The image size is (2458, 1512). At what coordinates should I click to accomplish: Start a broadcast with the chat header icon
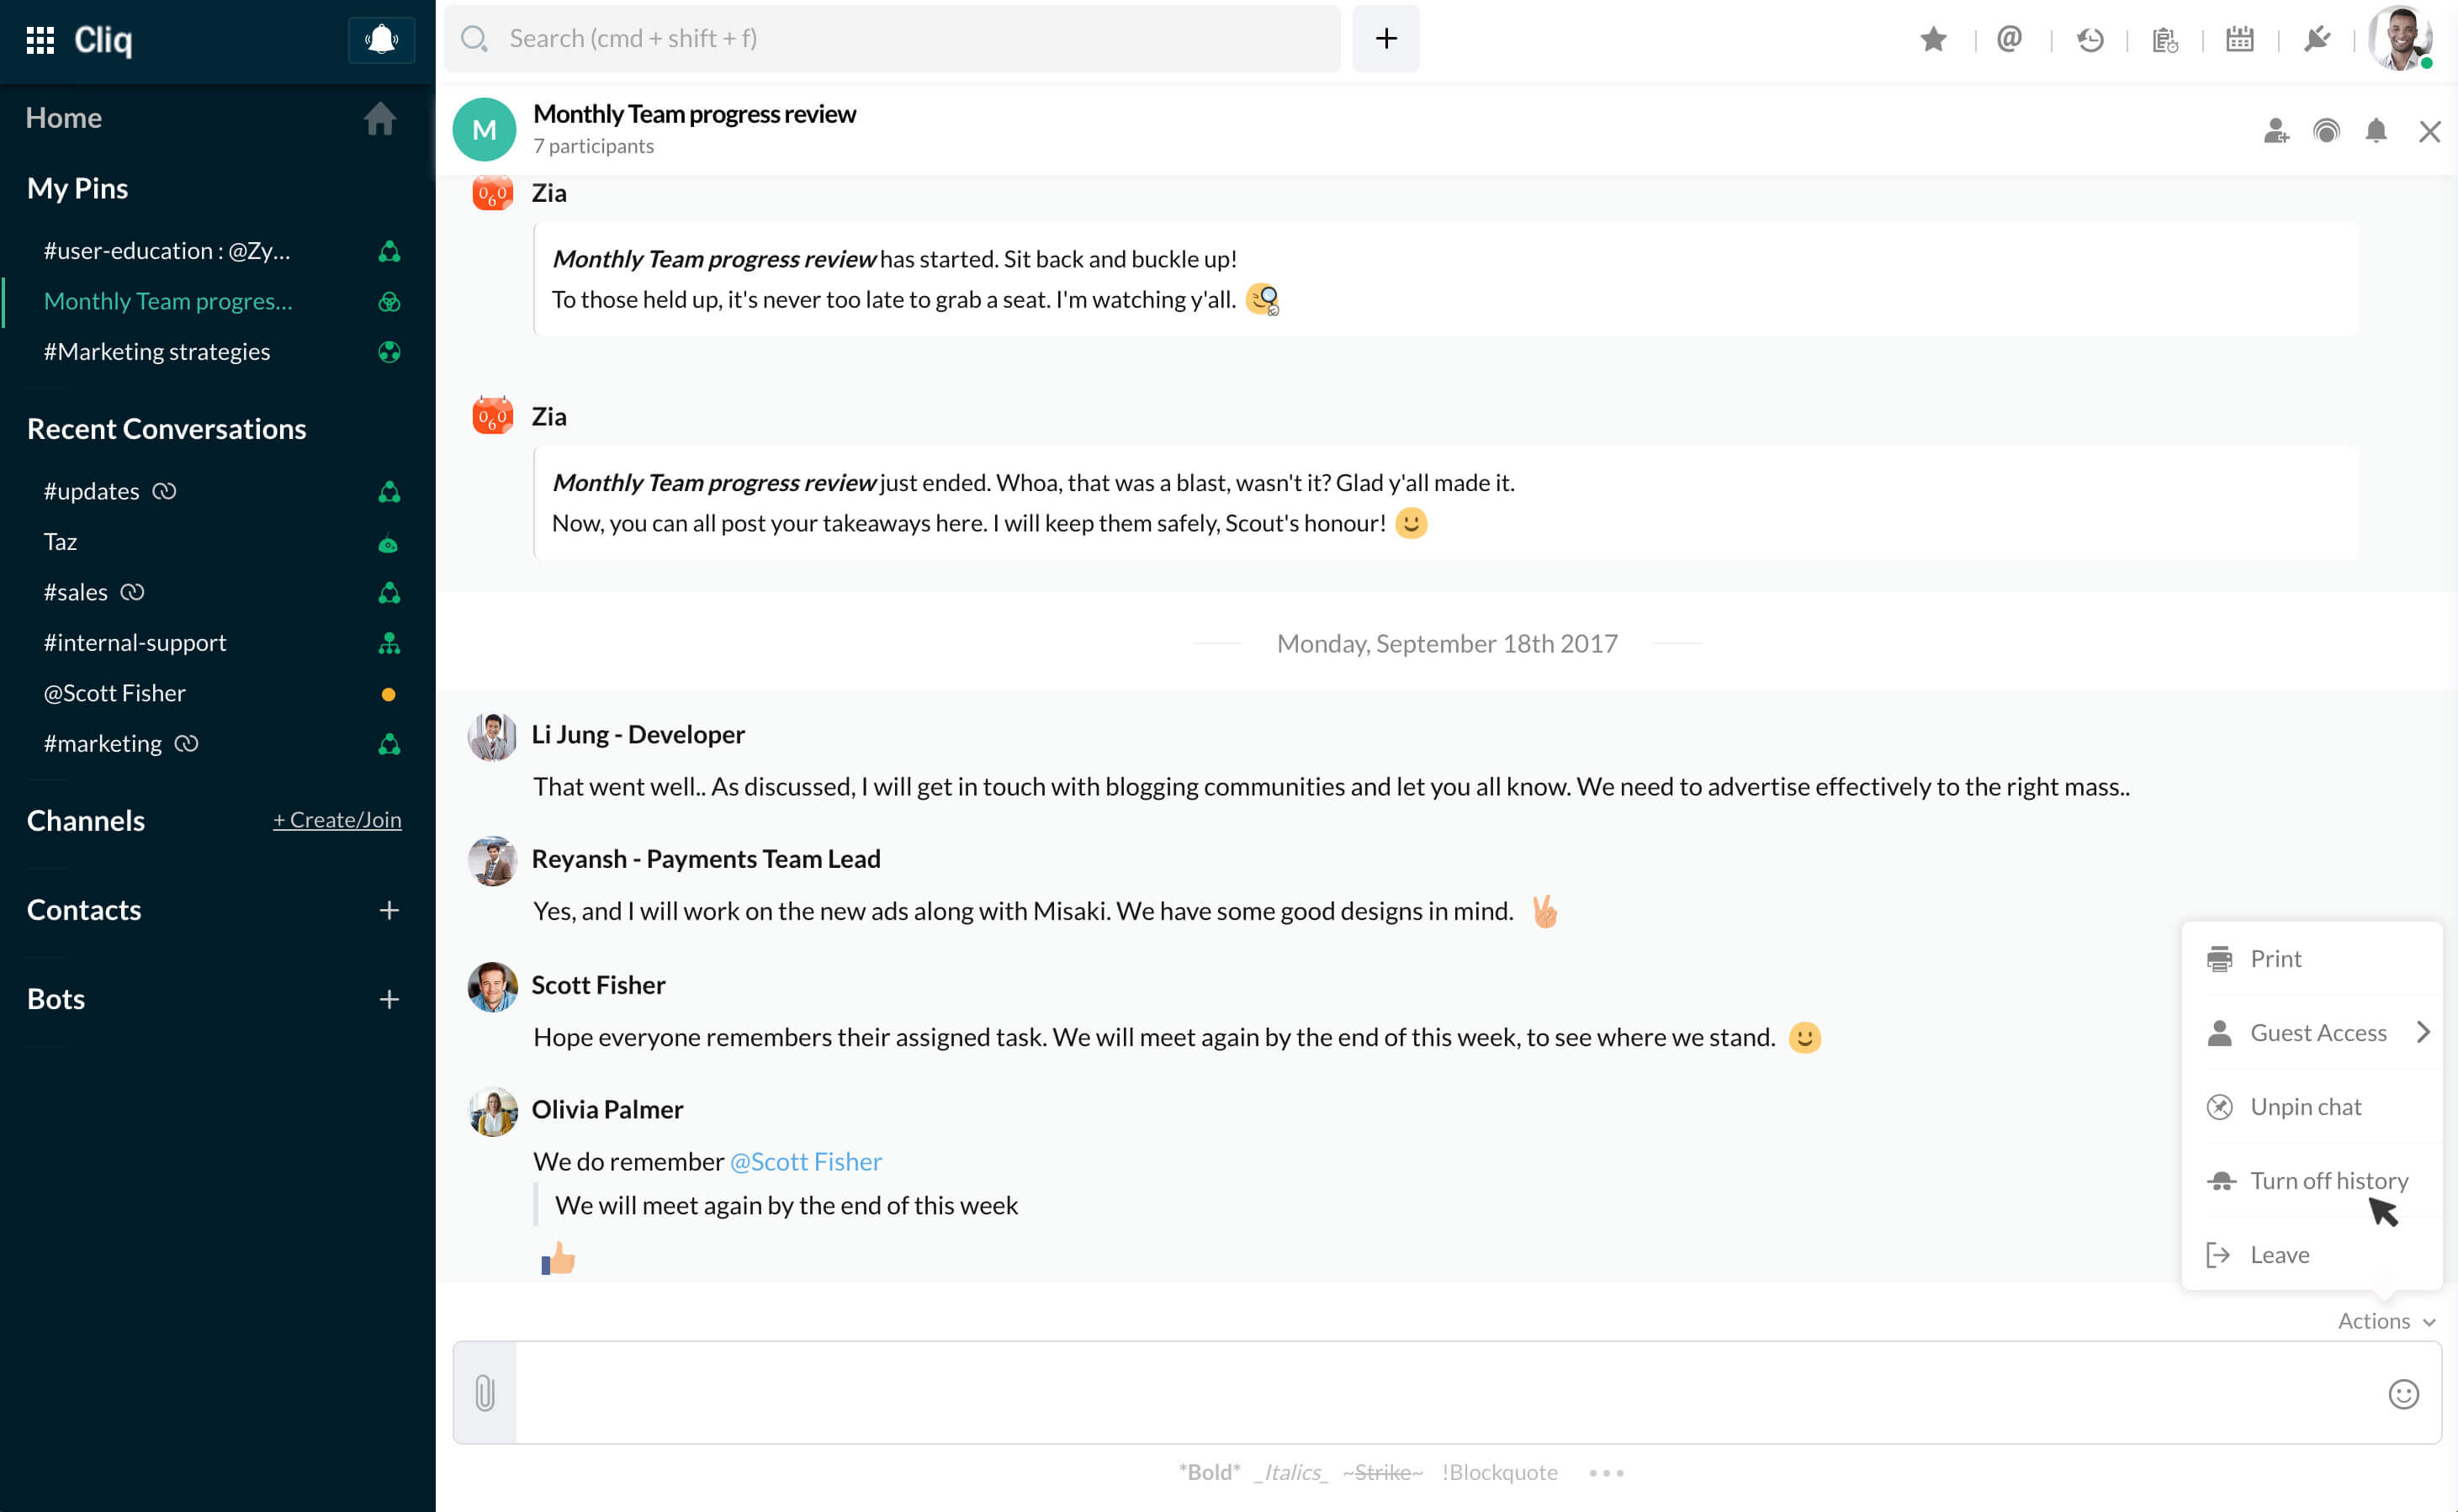click(x=2327, y=131)
